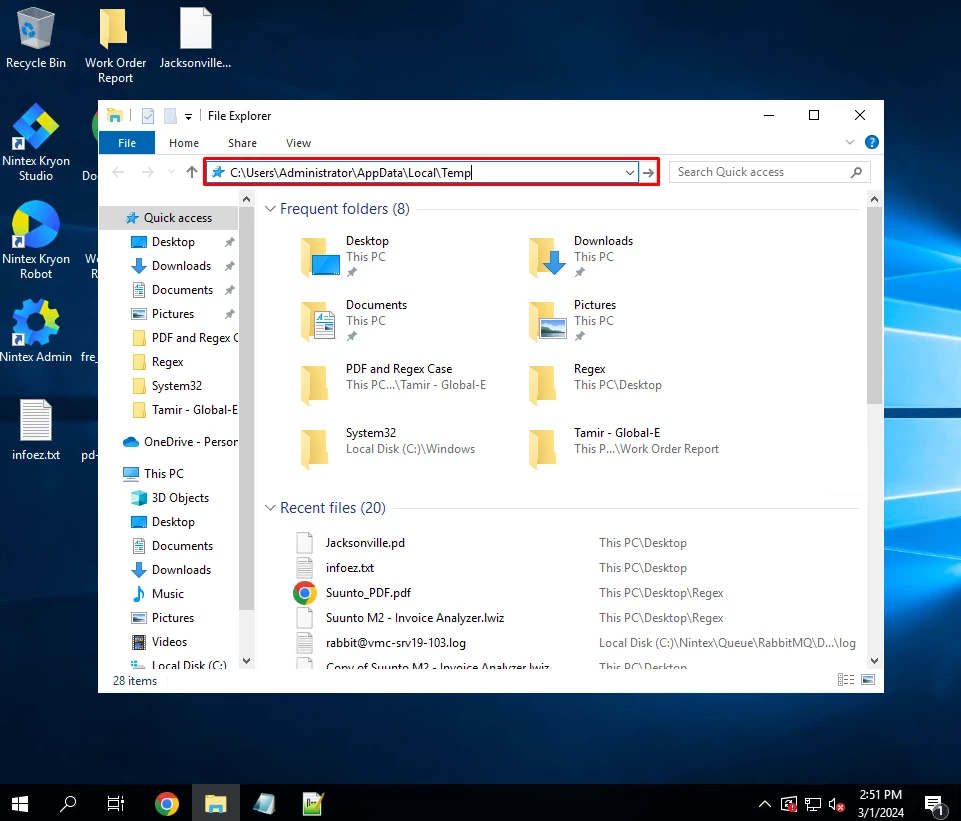
Task: Open the Desktop frequent folder icon
Action: [x=319, y=257]
